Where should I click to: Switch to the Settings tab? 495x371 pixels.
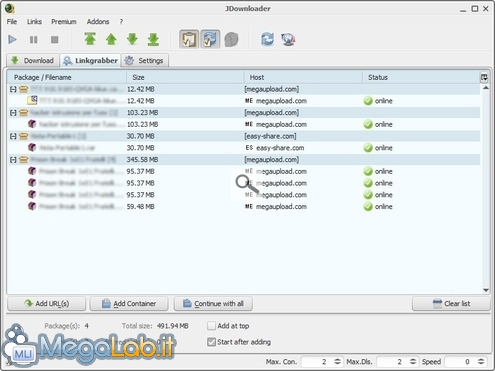144,60
